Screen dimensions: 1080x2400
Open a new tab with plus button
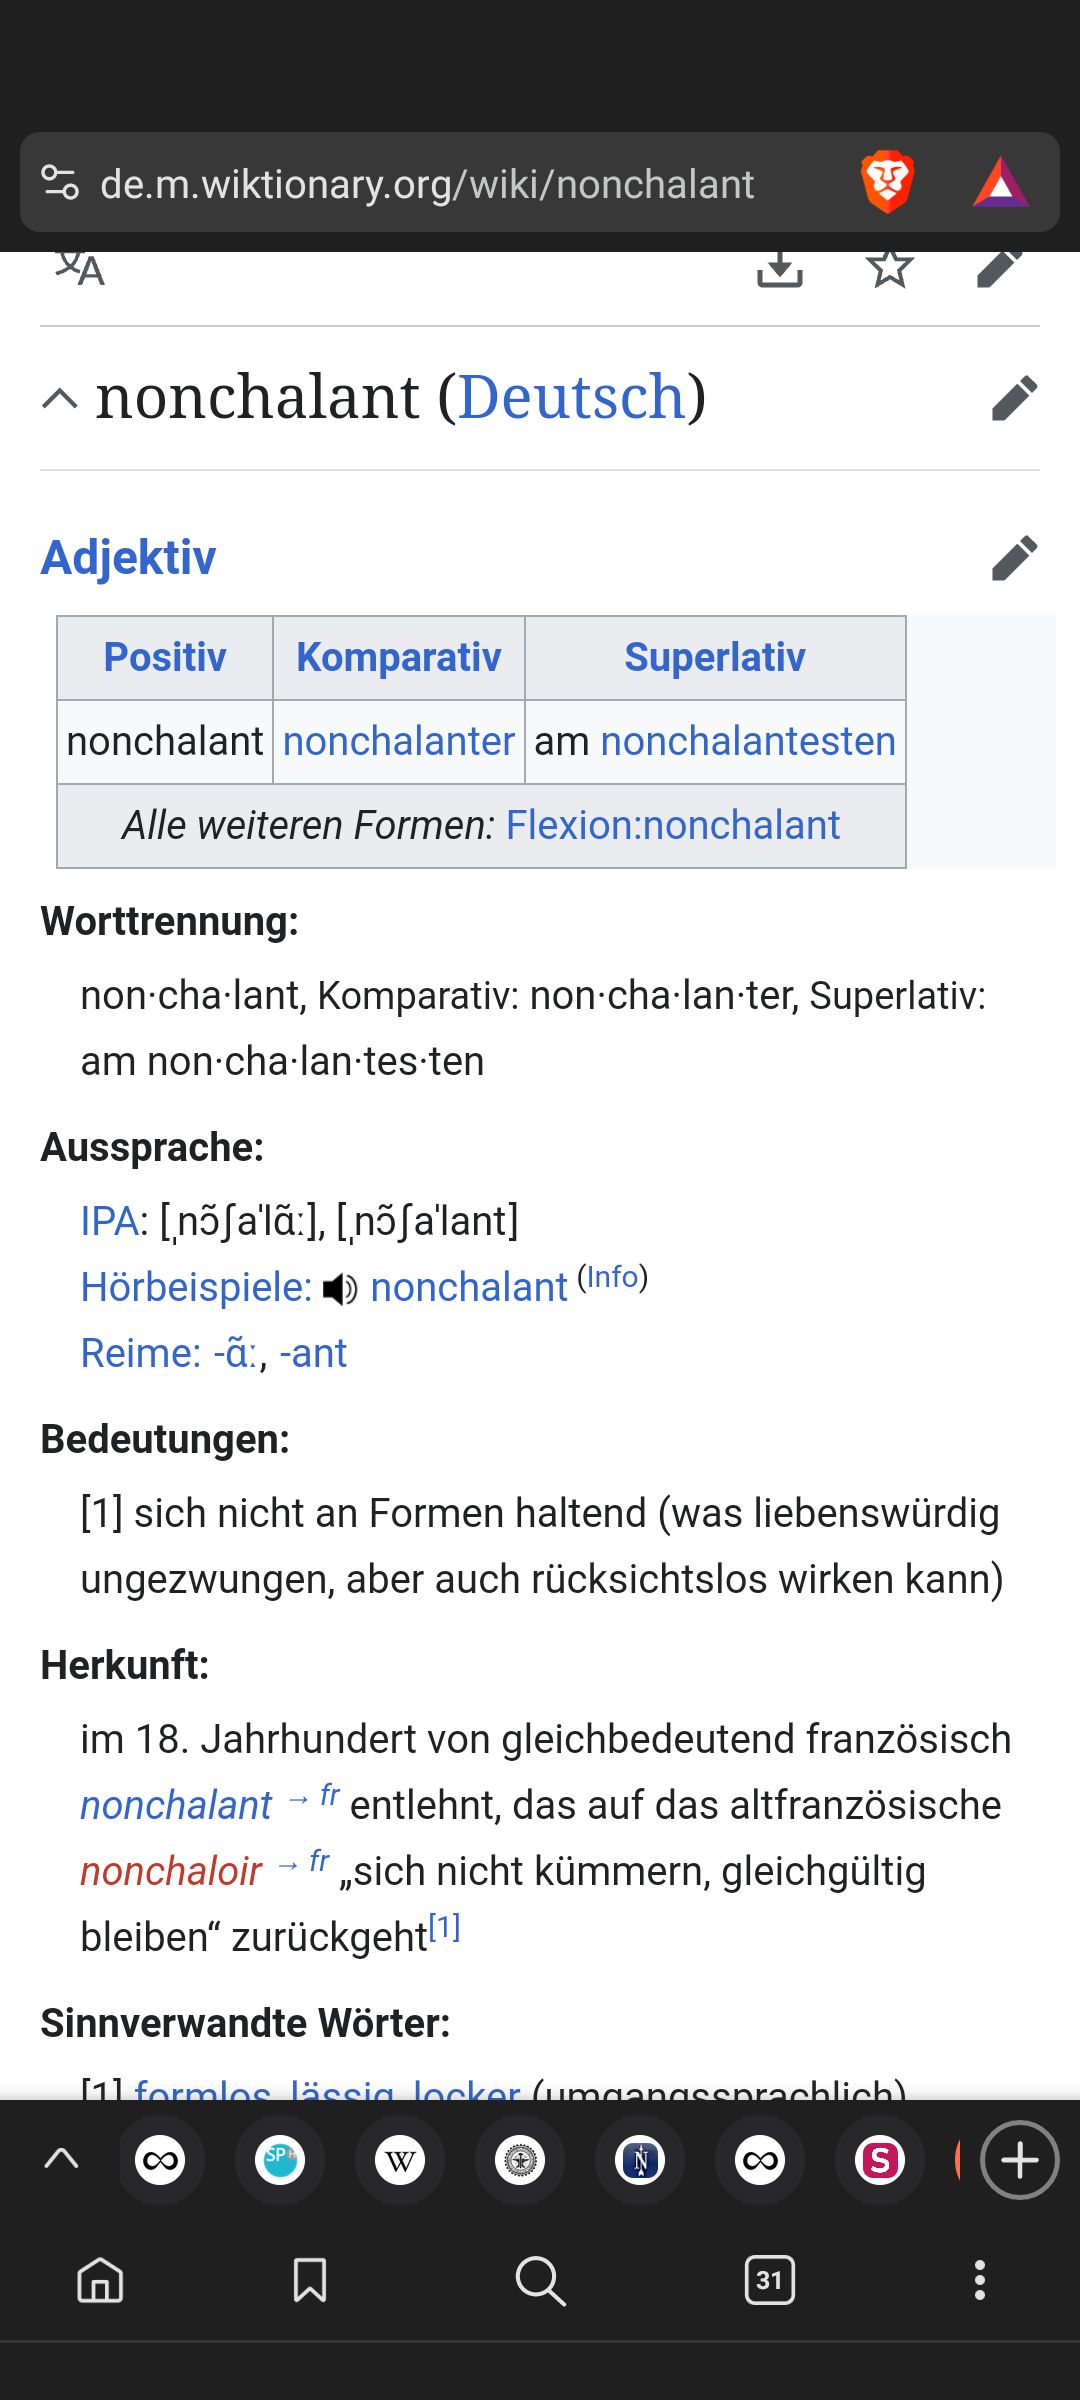click(1019, 2160)
